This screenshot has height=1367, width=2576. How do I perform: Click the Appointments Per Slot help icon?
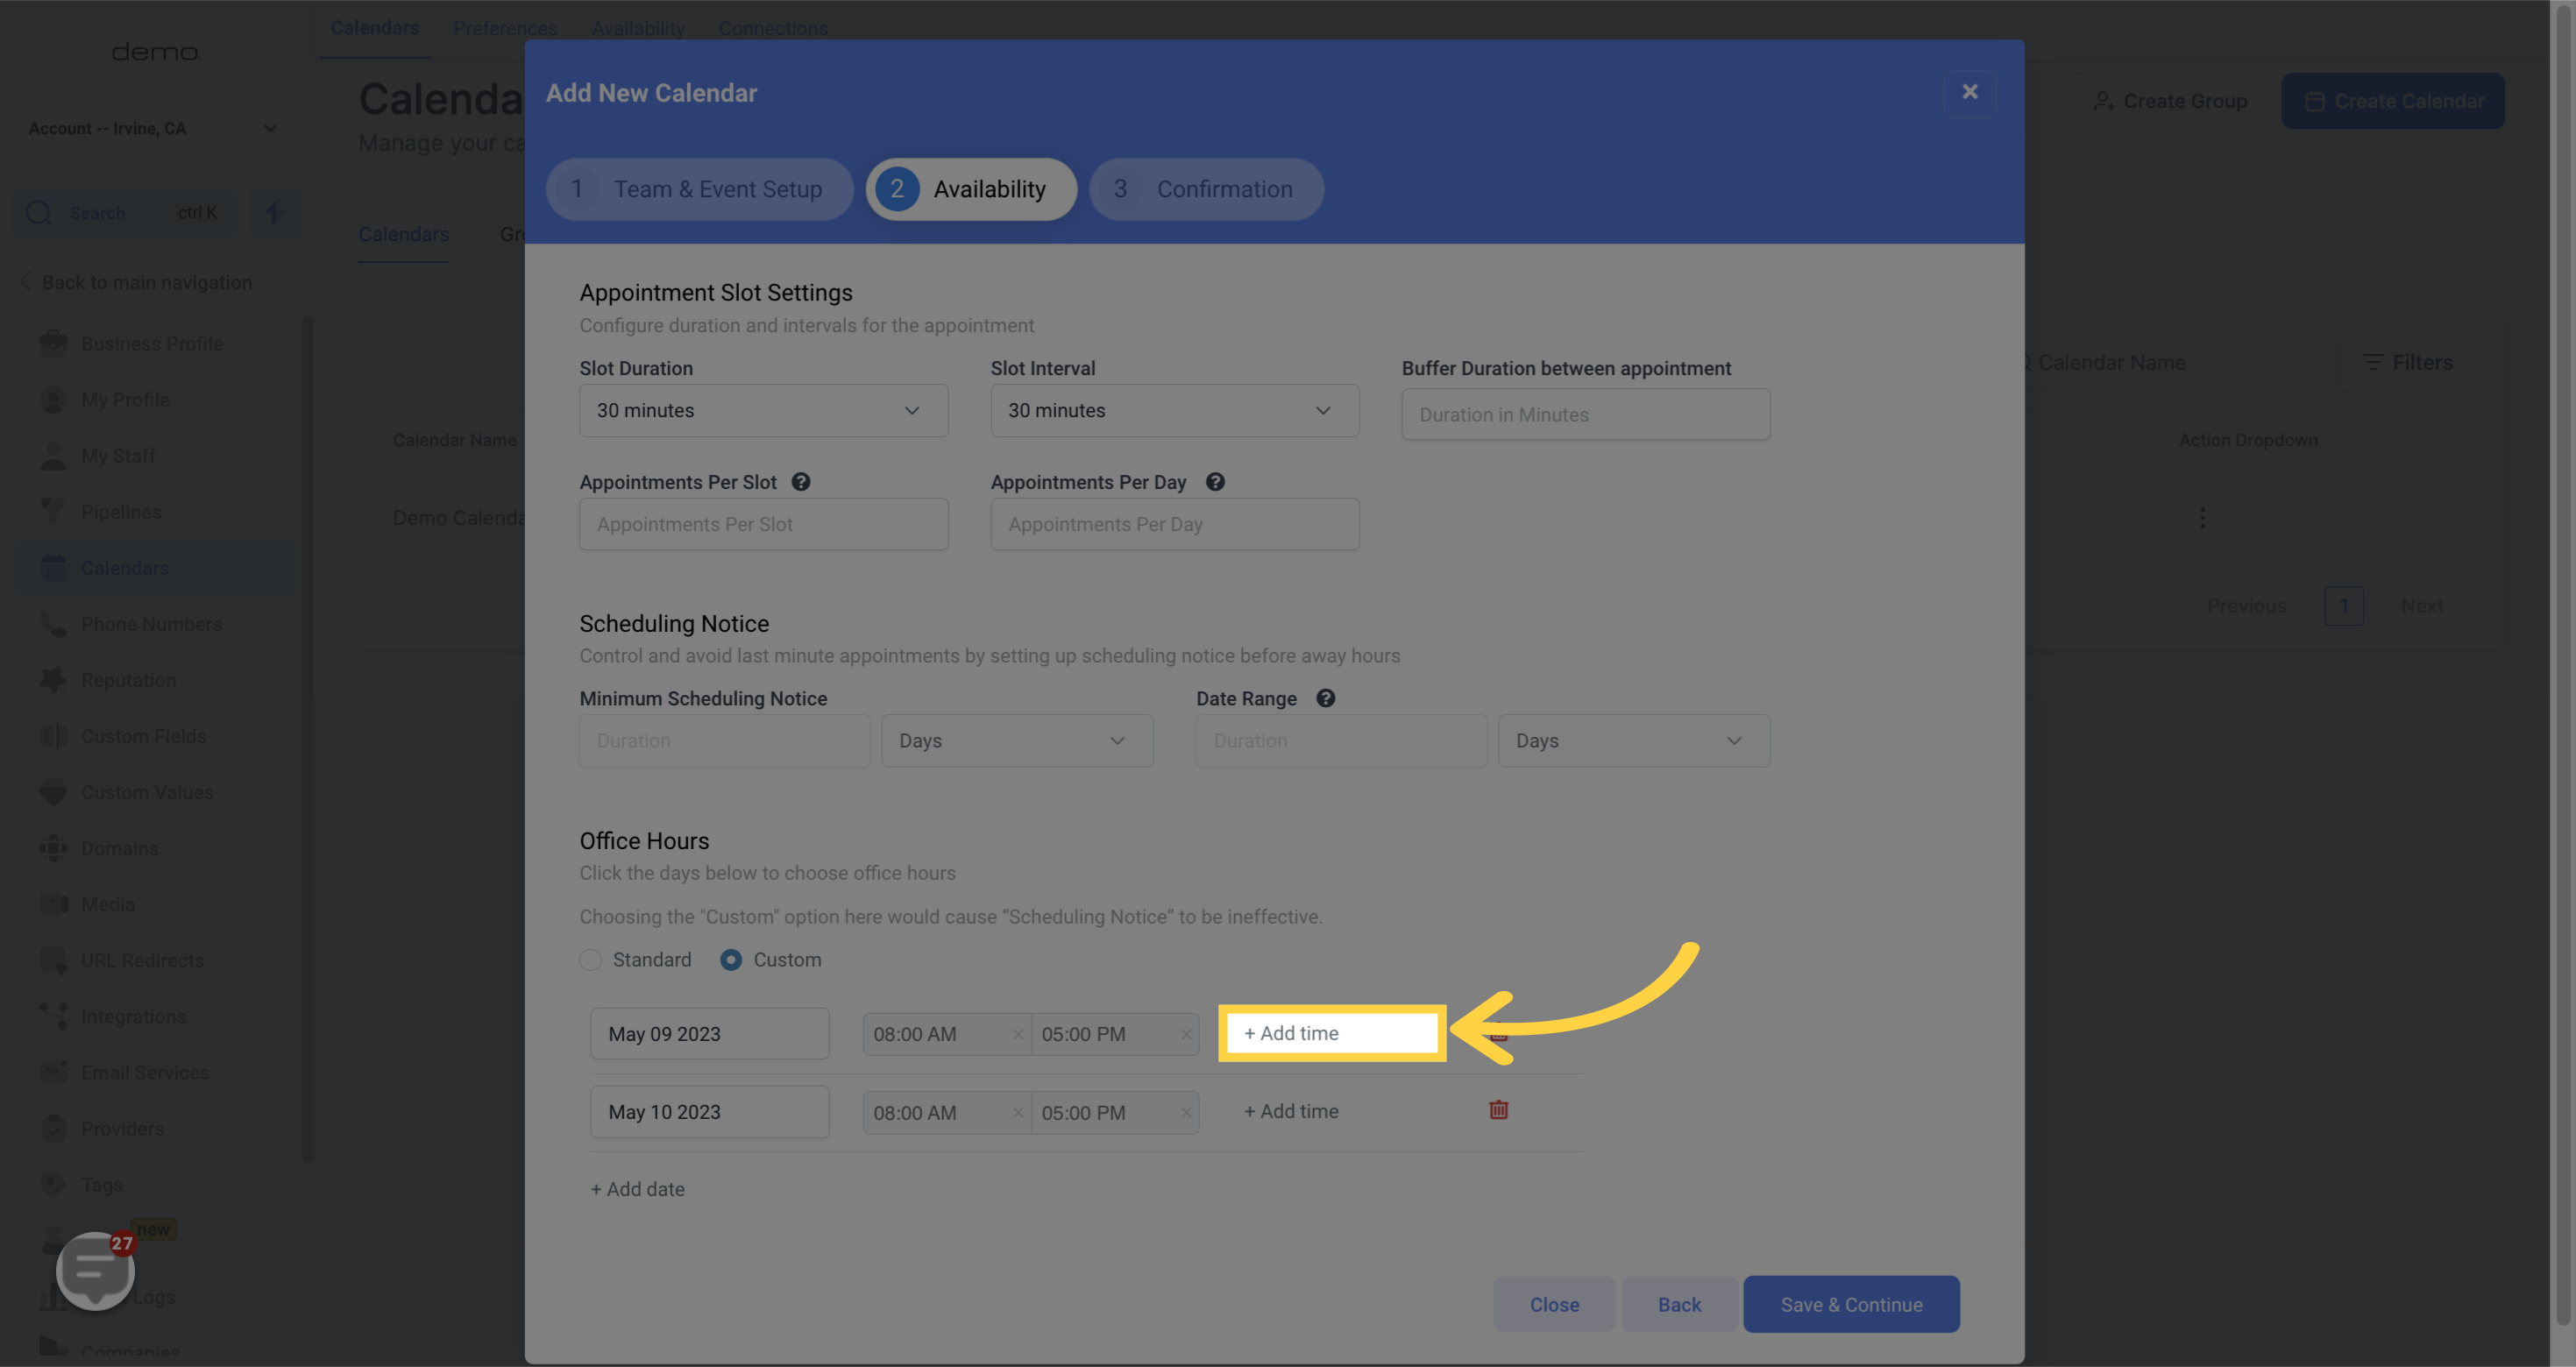pyautogui.click(x=801, y=482)
